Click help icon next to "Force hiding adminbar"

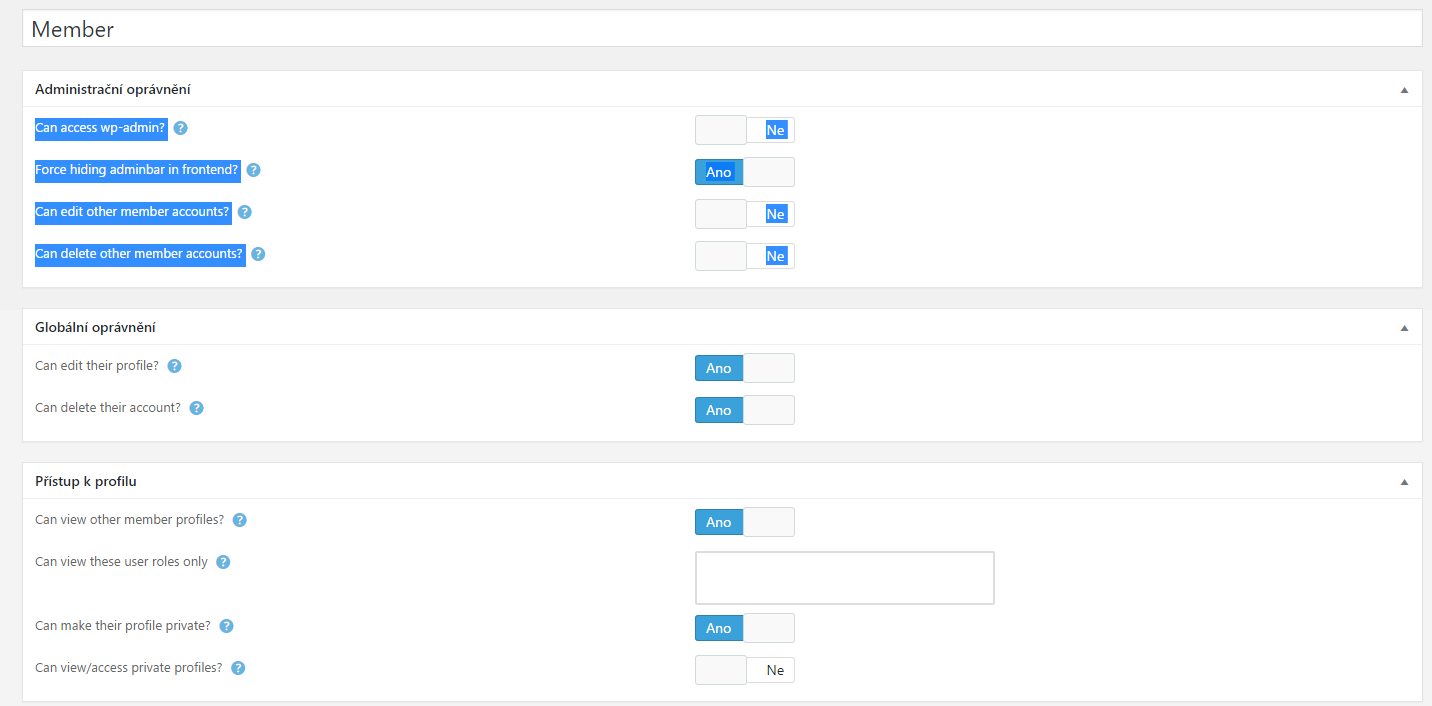(x=254, y=170)
